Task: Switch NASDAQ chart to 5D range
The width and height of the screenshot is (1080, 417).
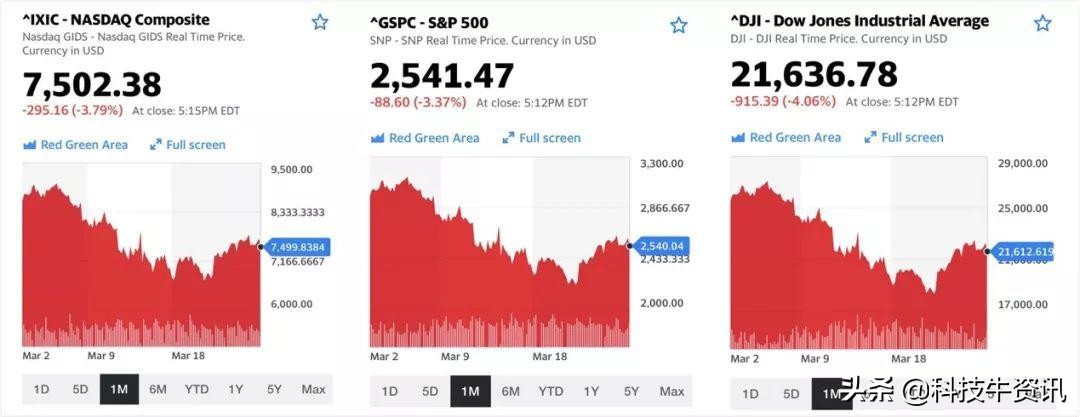Action: pyautogui.click(x=80, y=389)
